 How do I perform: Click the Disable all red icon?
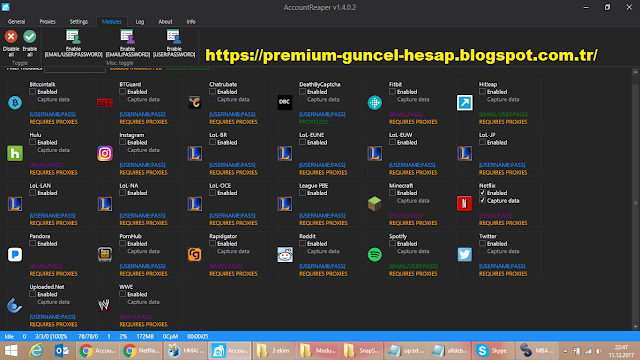[x=11, y=37]
